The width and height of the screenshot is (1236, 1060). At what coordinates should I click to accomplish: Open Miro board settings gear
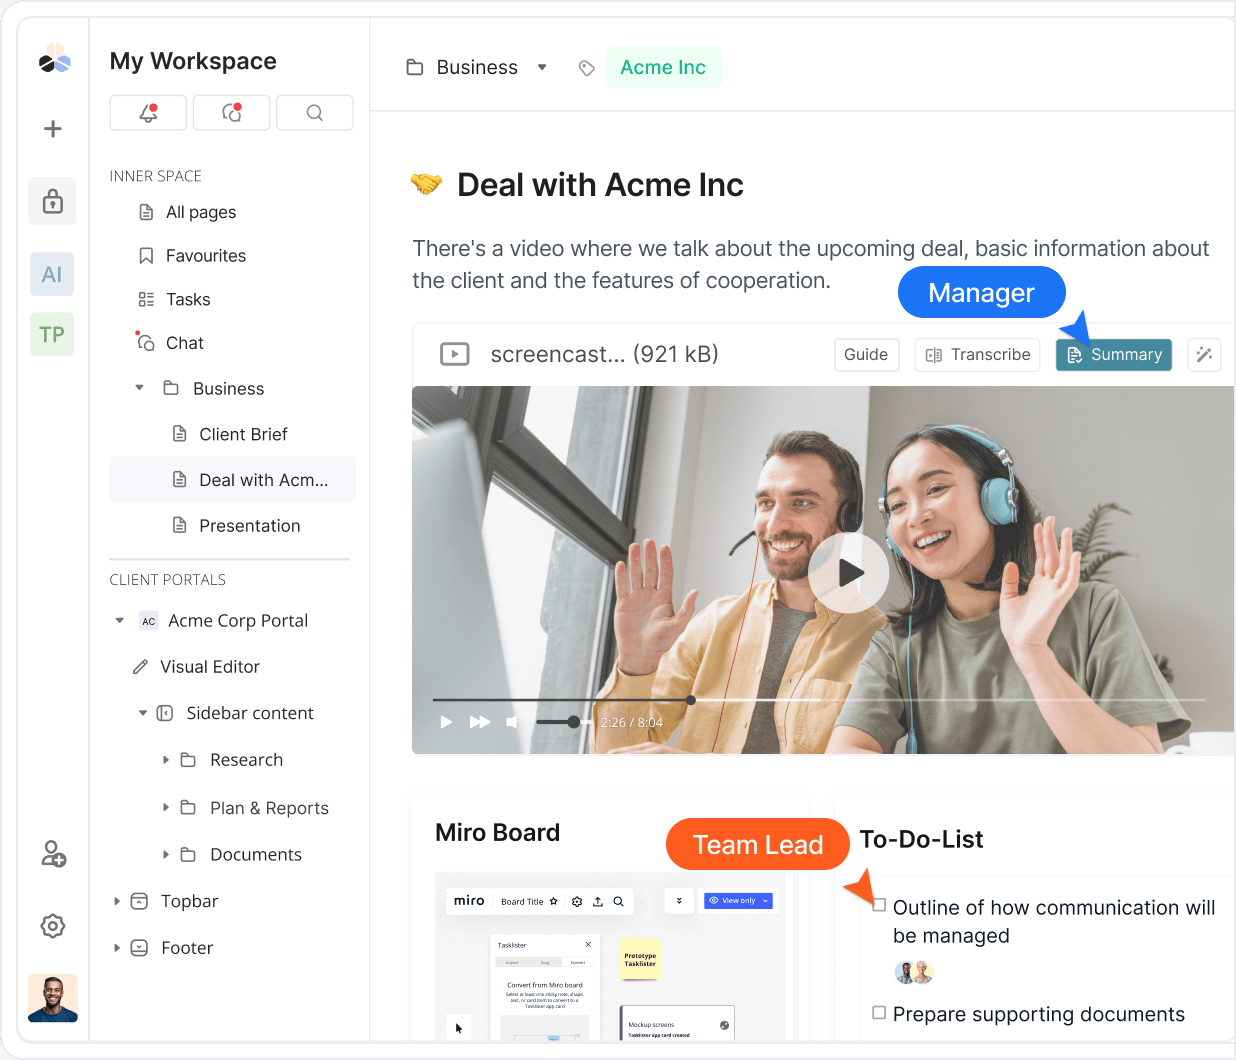tap(577, 901)
